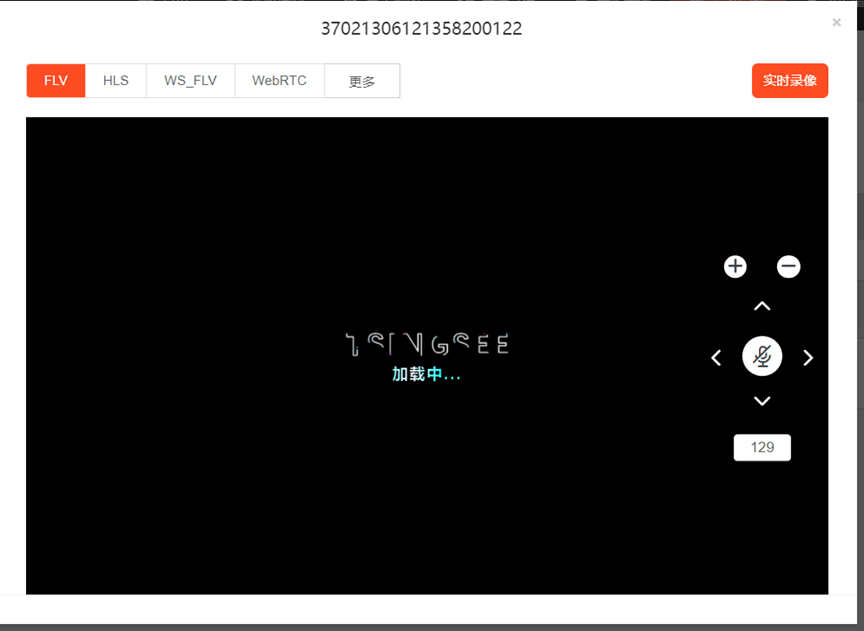The image size is (864, 631).
Task: Expand the 更多 protocol options
Action: [362, 81]
